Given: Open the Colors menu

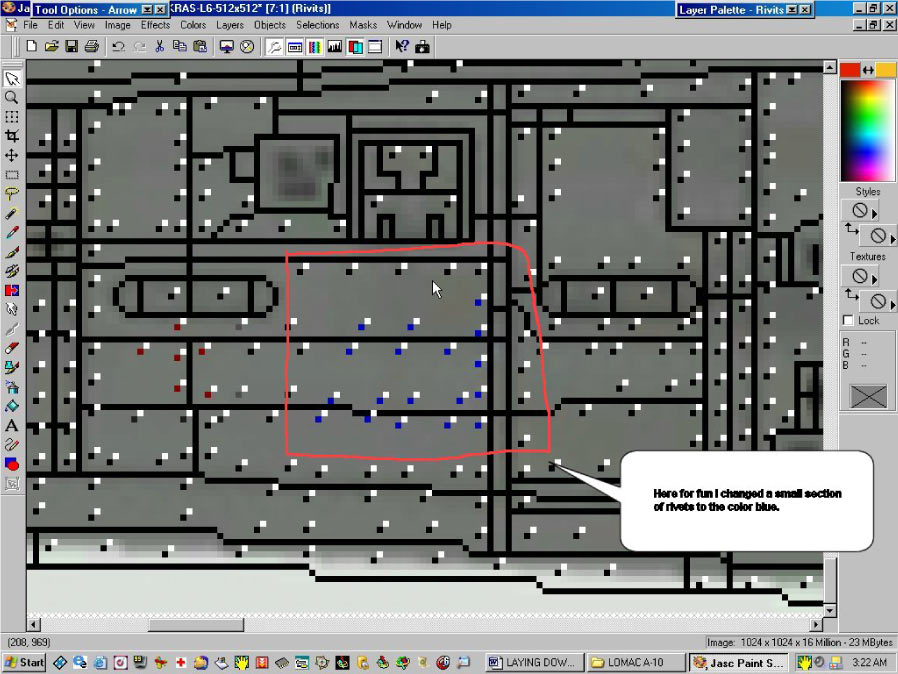Looking at the screenshot, I should tap(193, 25).
